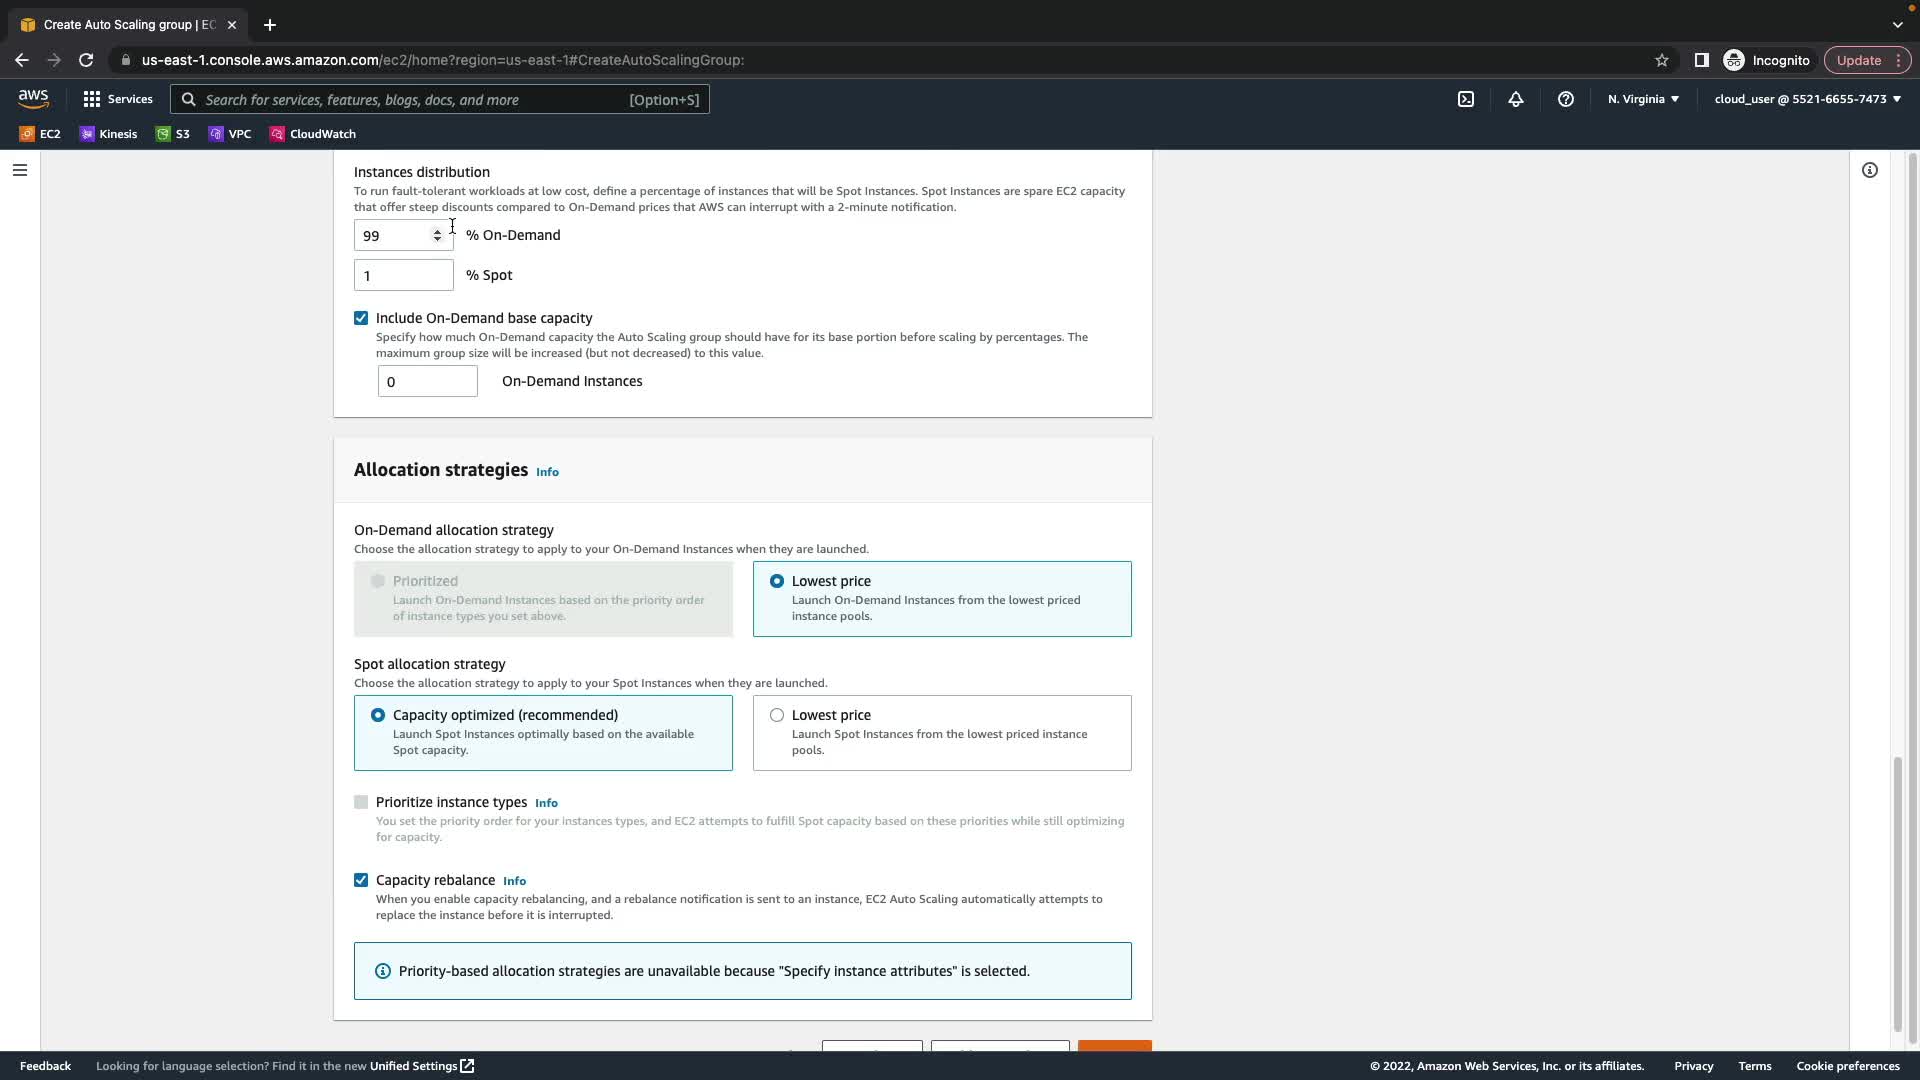Open the CloudWatch bookmark shortcut
The width and height of the screenshot is (1920, 1080).
pos(312,134)
